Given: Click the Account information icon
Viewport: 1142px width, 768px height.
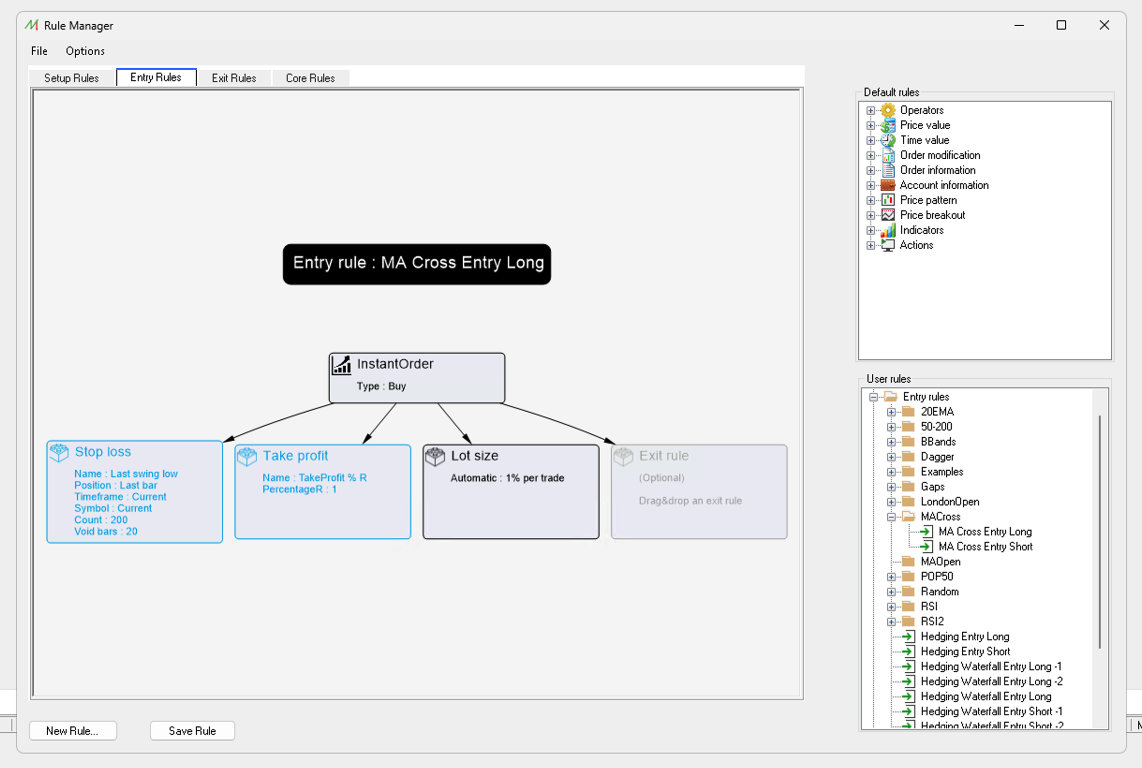Looking at the screenshot, I should pos(888,185).
